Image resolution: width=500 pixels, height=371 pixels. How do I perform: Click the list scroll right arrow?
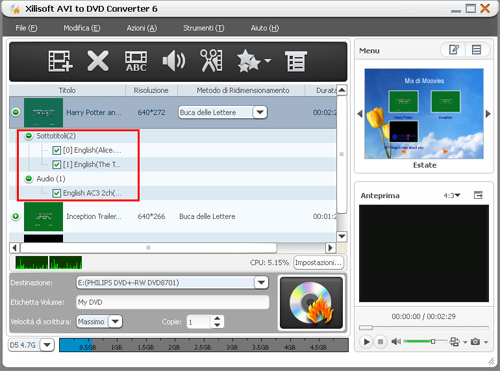[x=330, y=248]
